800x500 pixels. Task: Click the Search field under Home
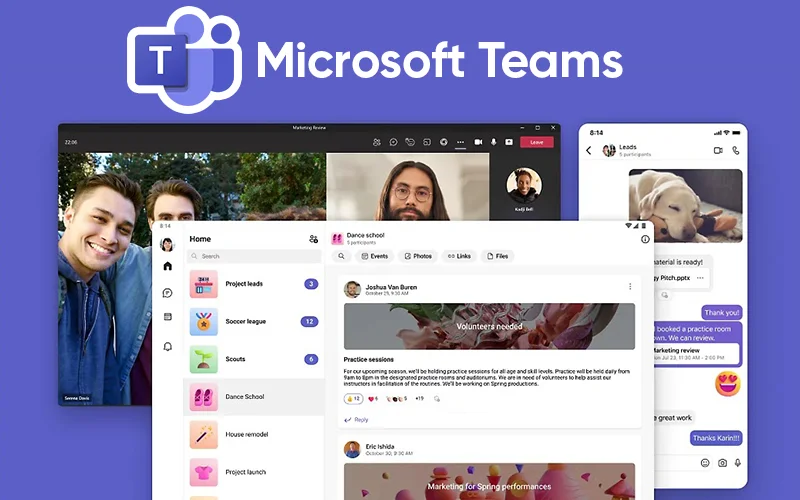coord(255,256)
